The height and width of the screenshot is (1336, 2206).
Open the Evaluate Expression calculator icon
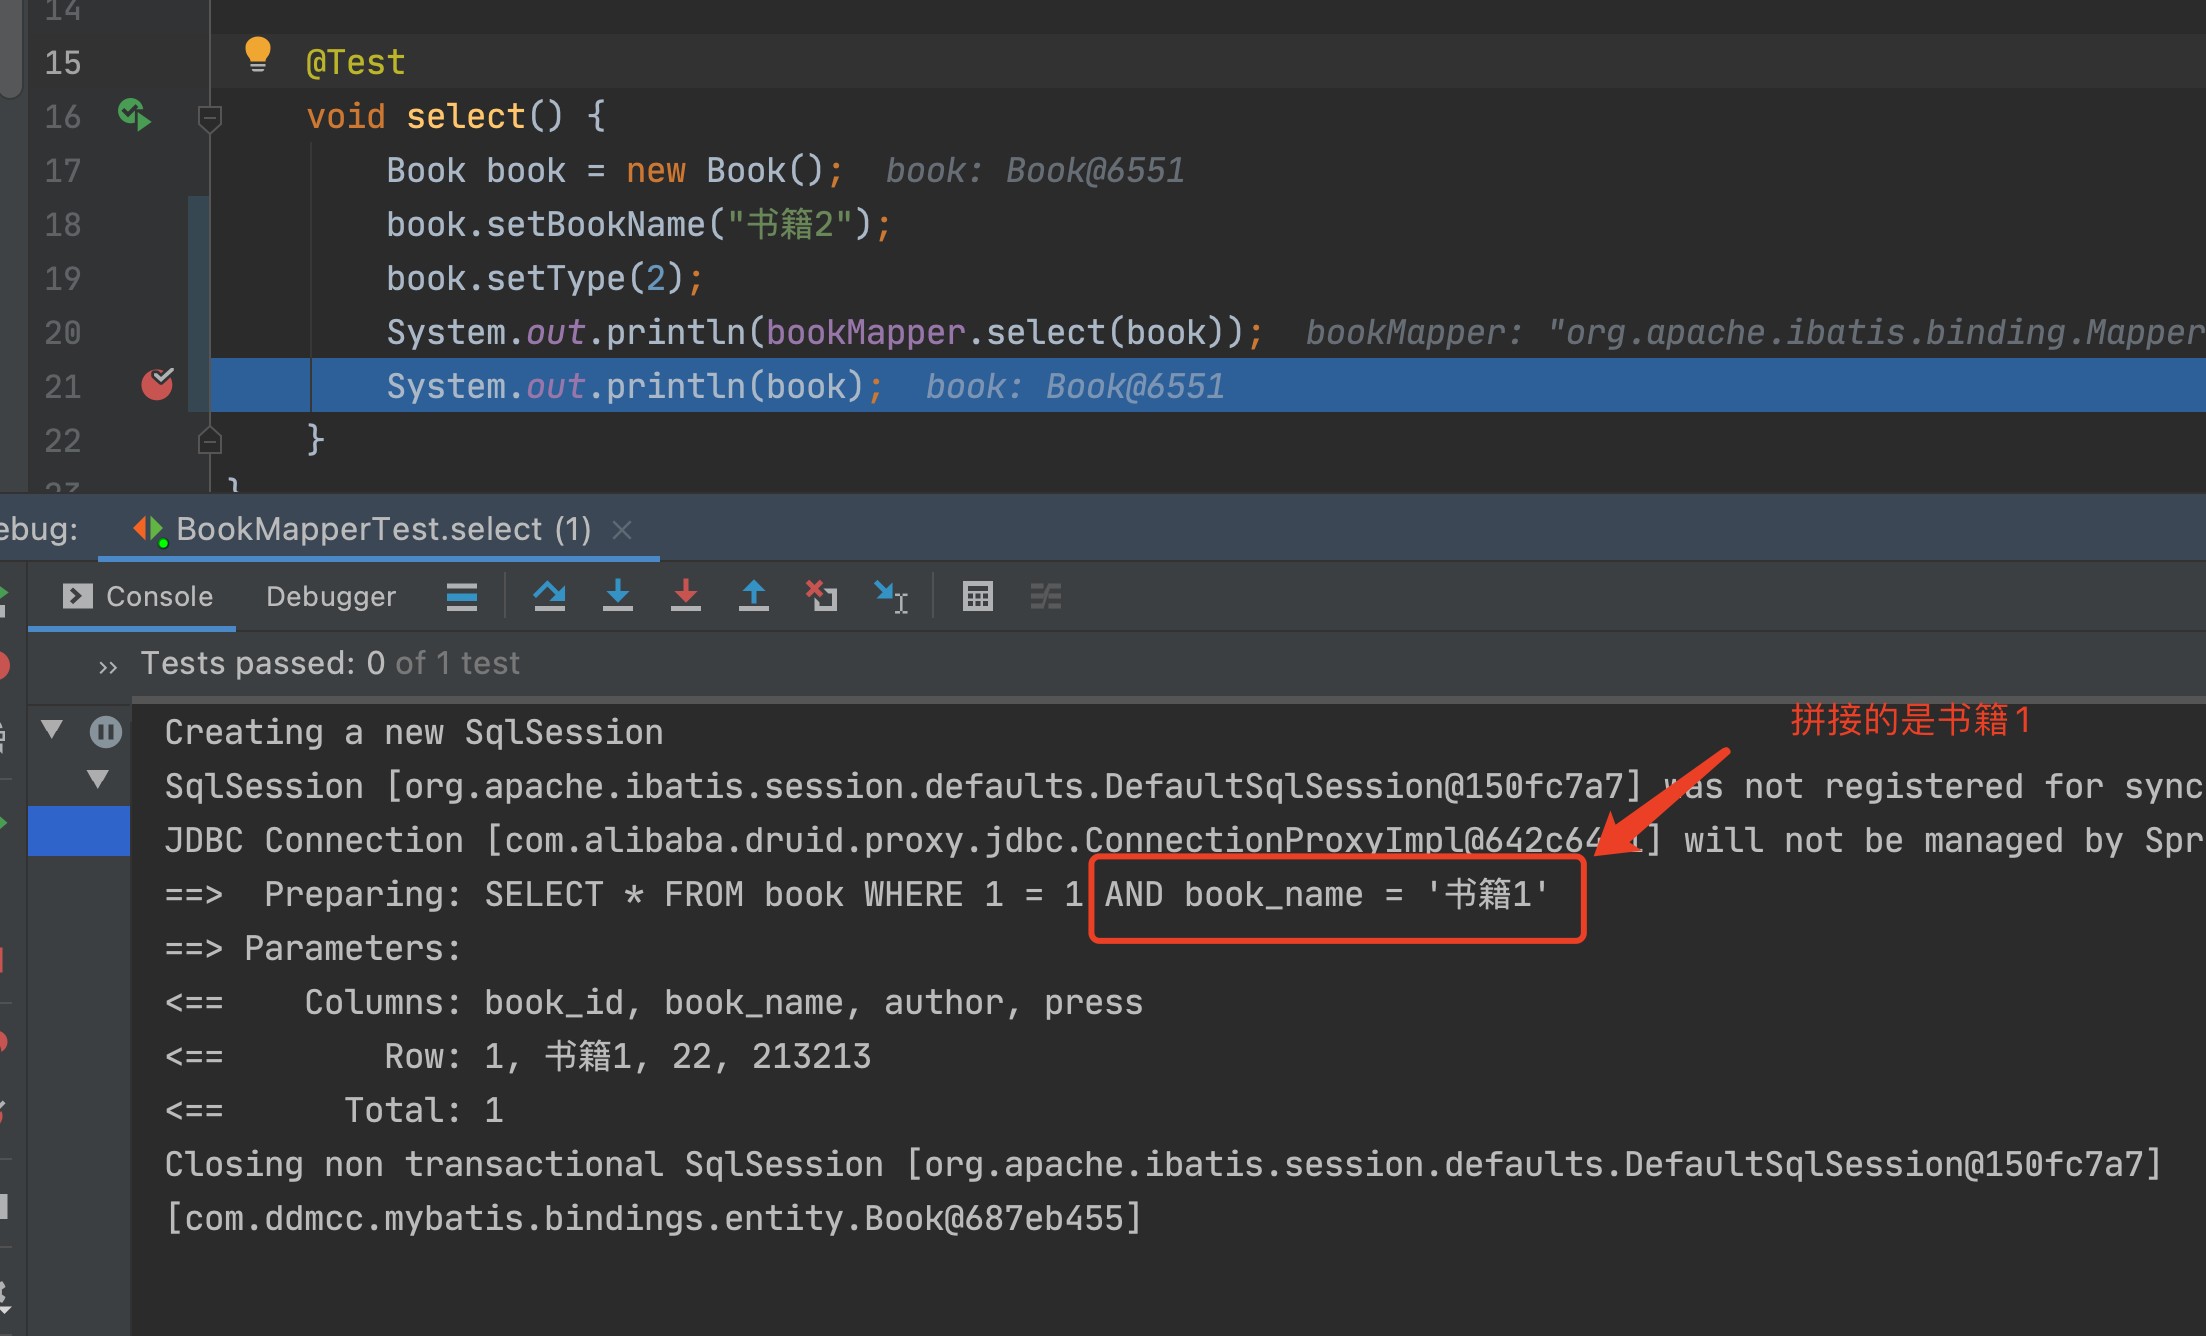978,596
